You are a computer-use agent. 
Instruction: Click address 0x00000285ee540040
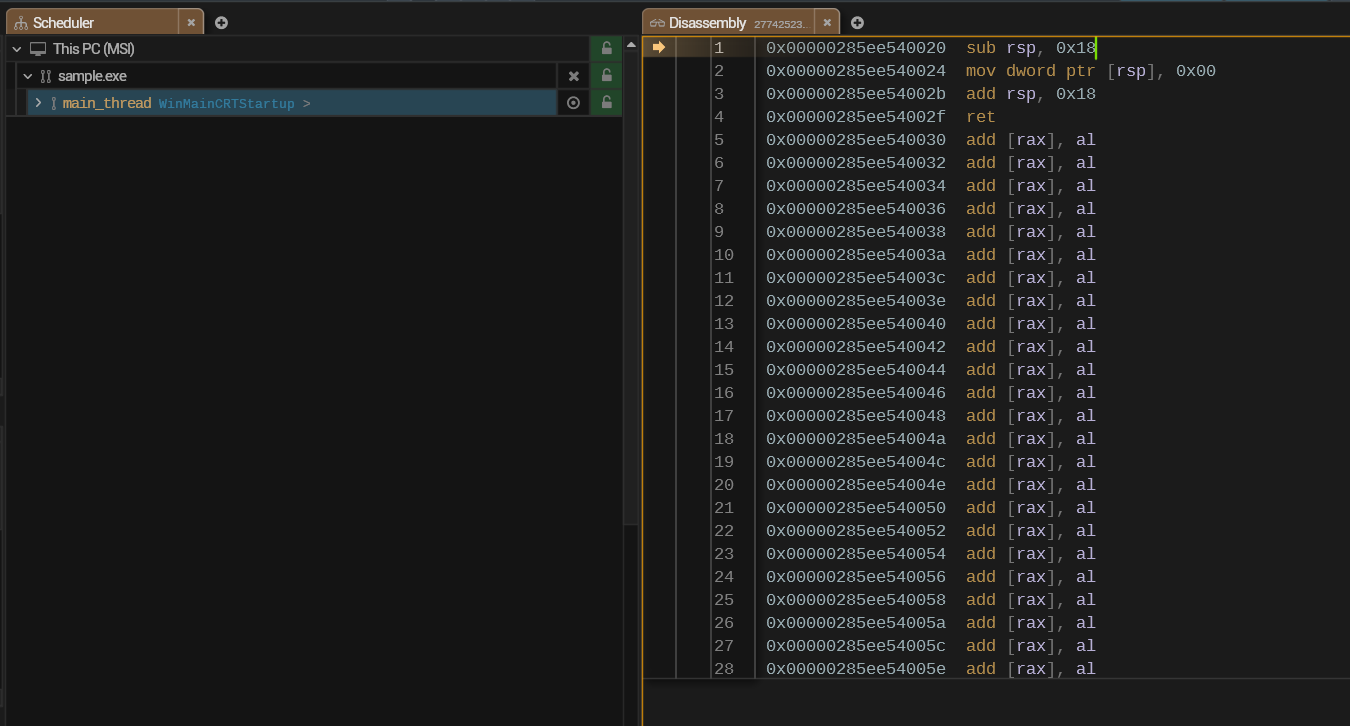[x=856, y=324]
